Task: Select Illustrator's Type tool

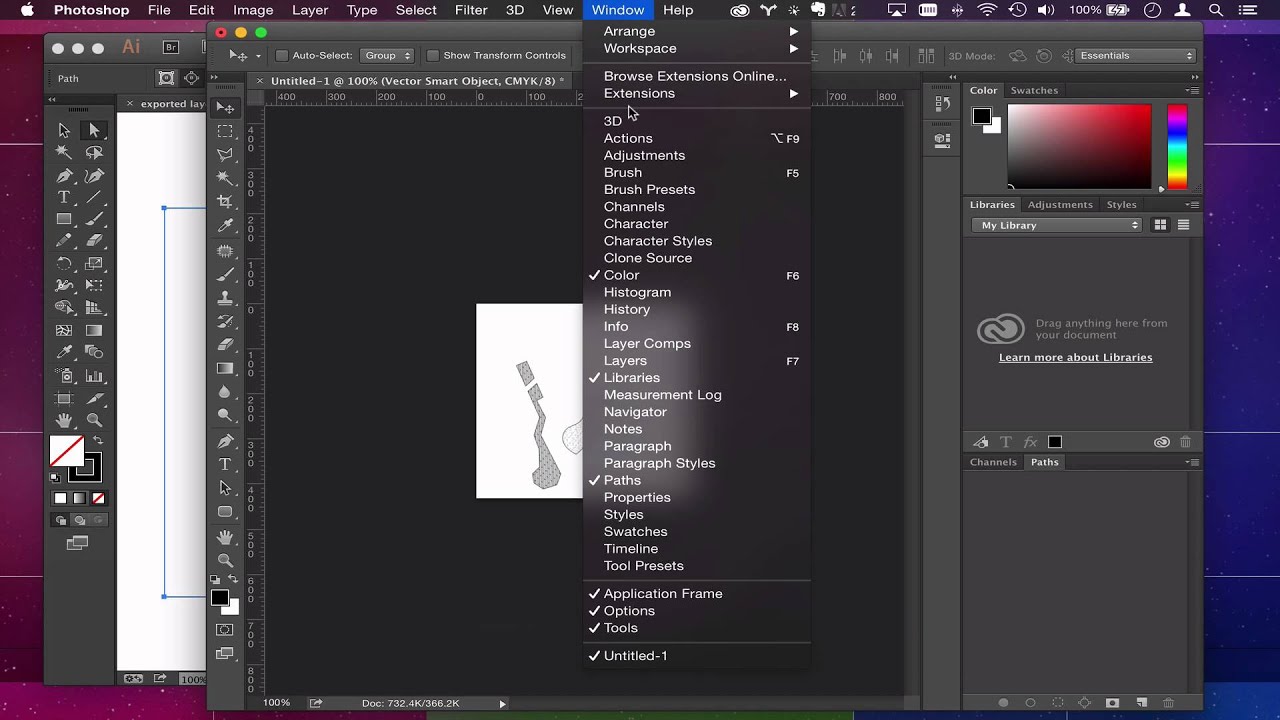Action: point(65,197)
